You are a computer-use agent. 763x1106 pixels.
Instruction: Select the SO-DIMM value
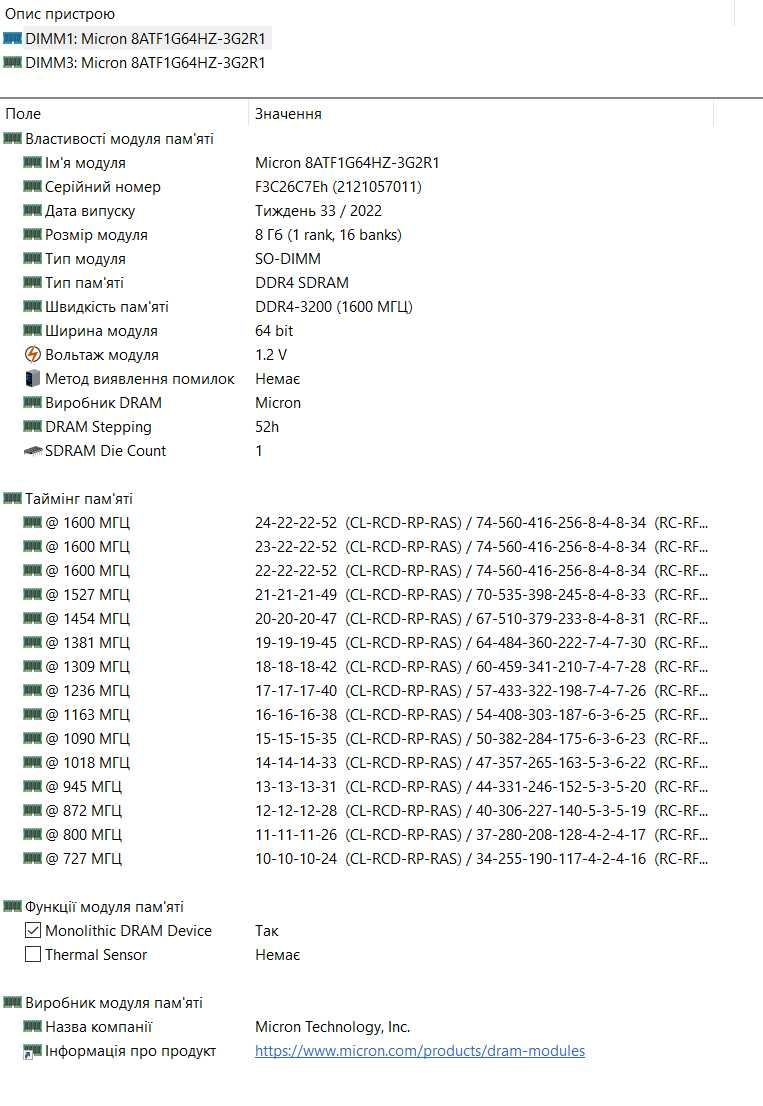[x=288, y=258]
